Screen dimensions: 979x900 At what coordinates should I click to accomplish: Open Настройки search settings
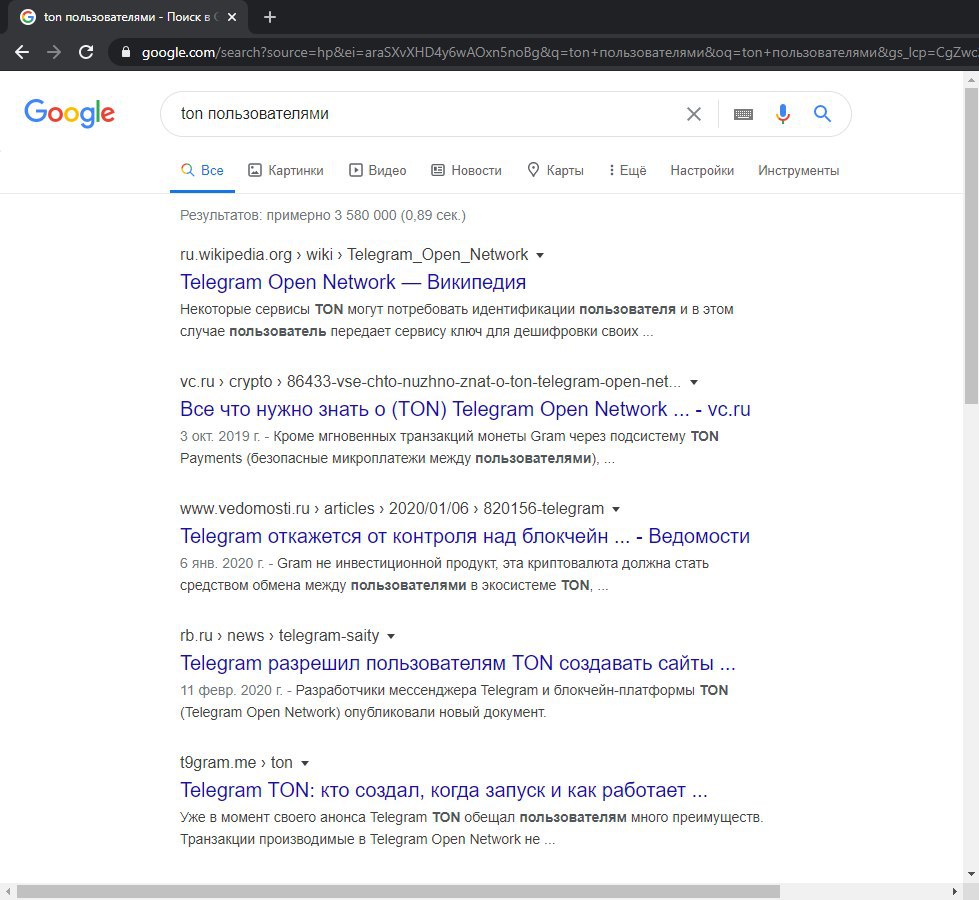tap(702, 171)
